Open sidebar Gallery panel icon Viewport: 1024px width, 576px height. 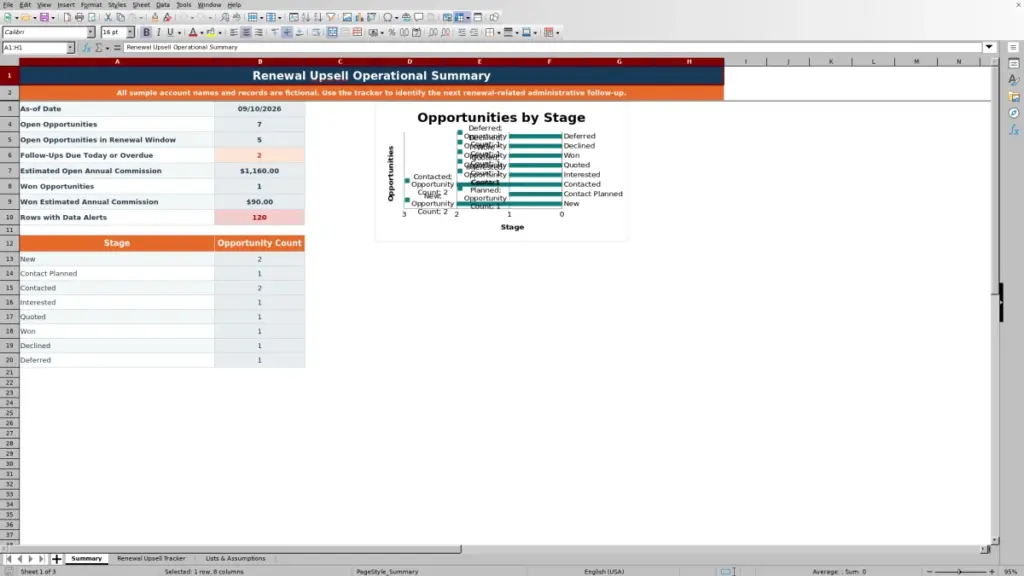point(1014,97)
